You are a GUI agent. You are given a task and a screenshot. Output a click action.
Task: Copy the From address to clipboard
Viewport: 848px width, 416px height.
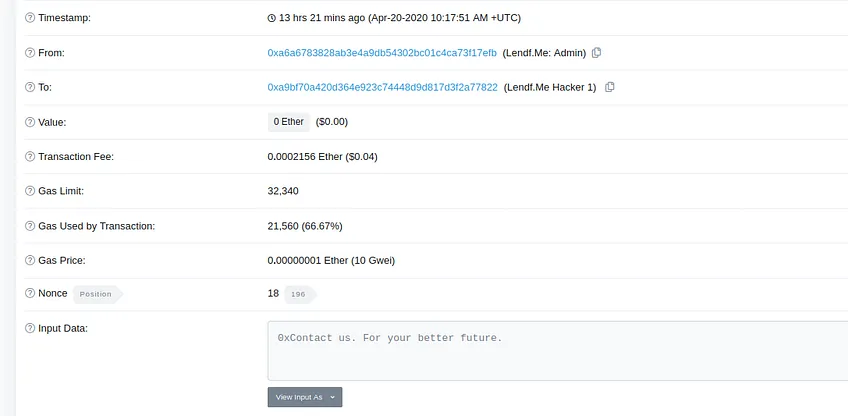pyautogui.click(x=597, y=52)
